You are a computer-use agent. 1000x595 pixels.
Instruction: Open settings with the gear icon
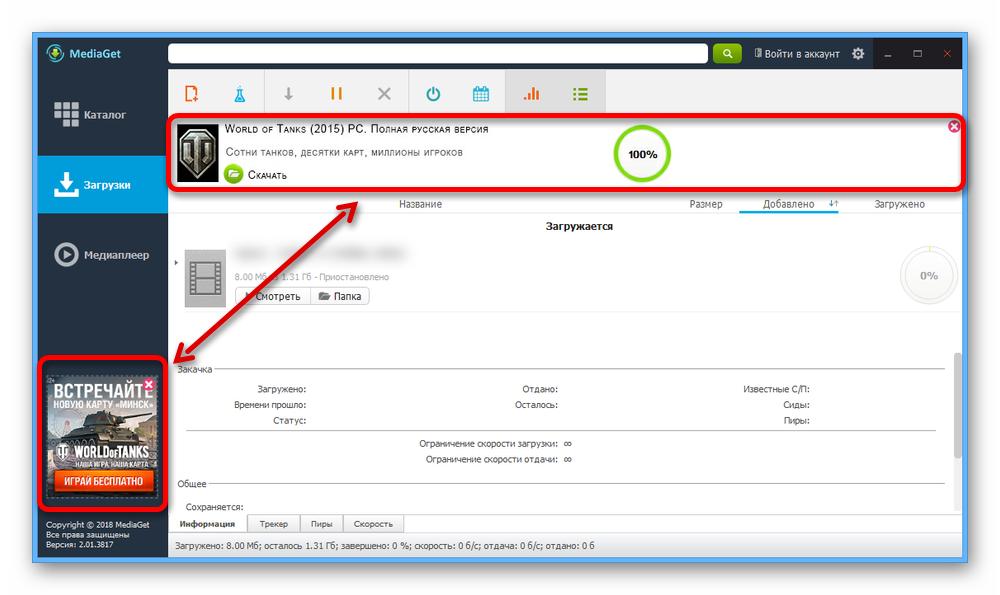(x=858, y=54)
